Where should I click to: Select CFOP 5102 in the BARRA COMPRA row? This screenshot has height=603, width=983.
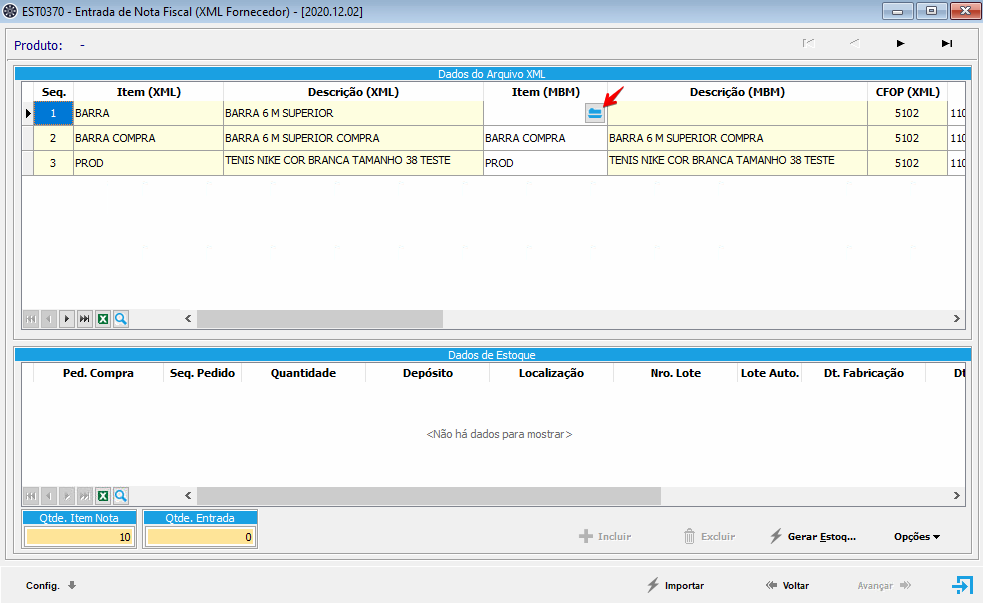[x=907, y=138]
